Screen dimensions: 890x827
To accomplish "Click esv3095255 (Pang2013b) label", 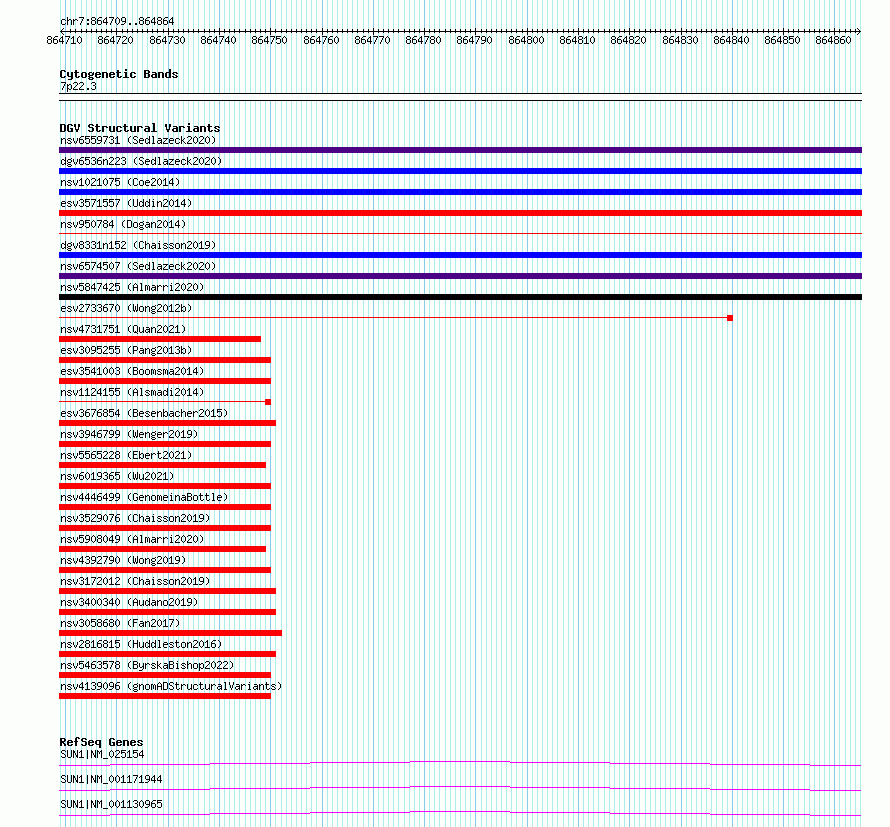I will click(126, 350).
